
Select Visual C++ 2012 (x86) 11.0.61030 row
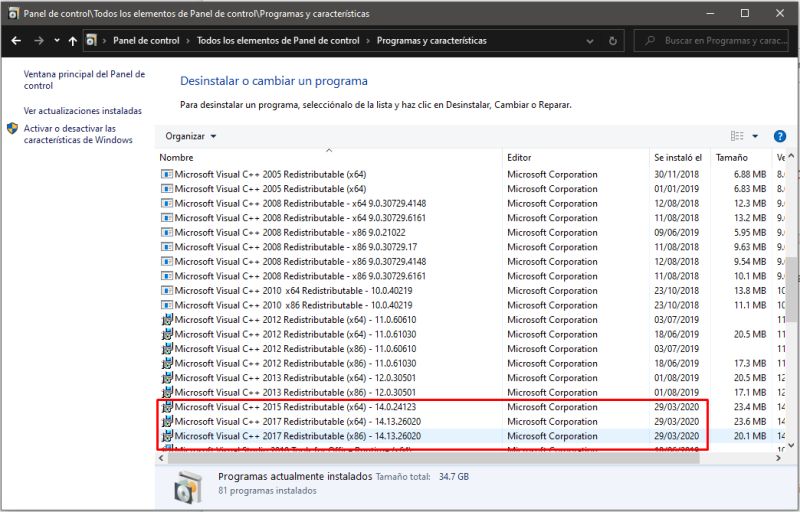[x=471, y=363]
